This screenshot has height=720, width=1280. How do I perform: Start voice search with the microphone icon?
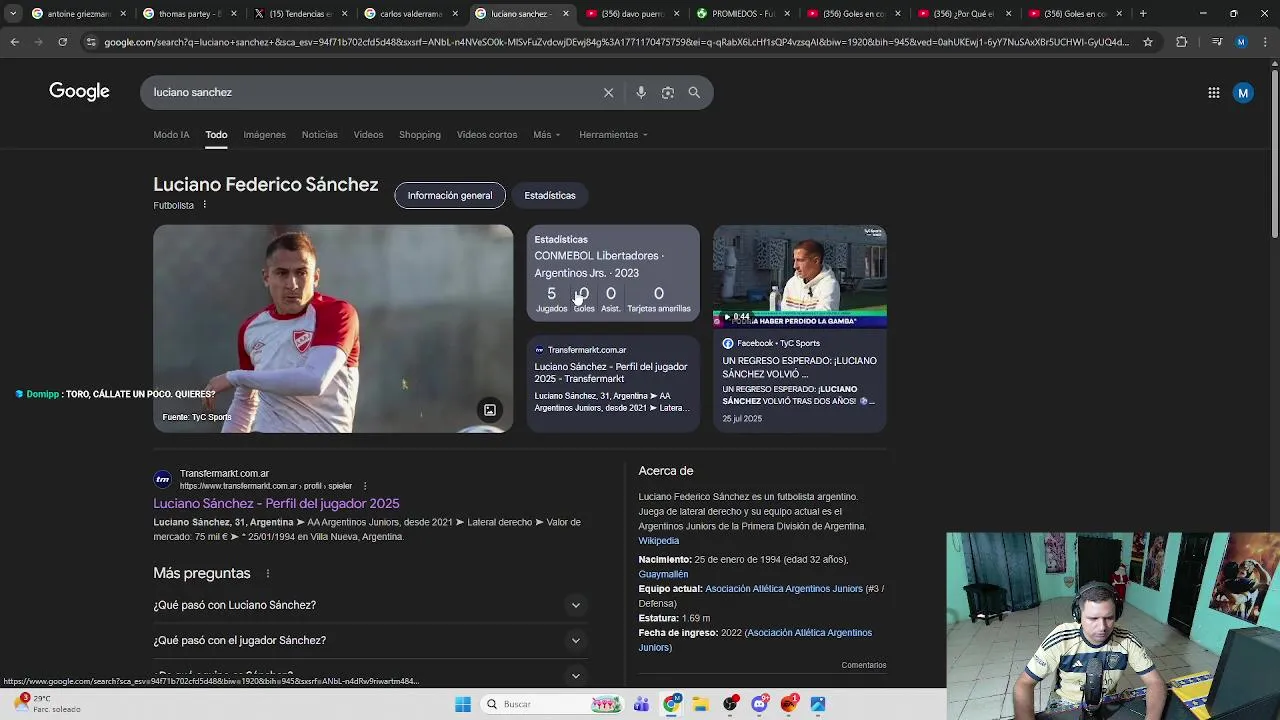[x=641, y=92]
